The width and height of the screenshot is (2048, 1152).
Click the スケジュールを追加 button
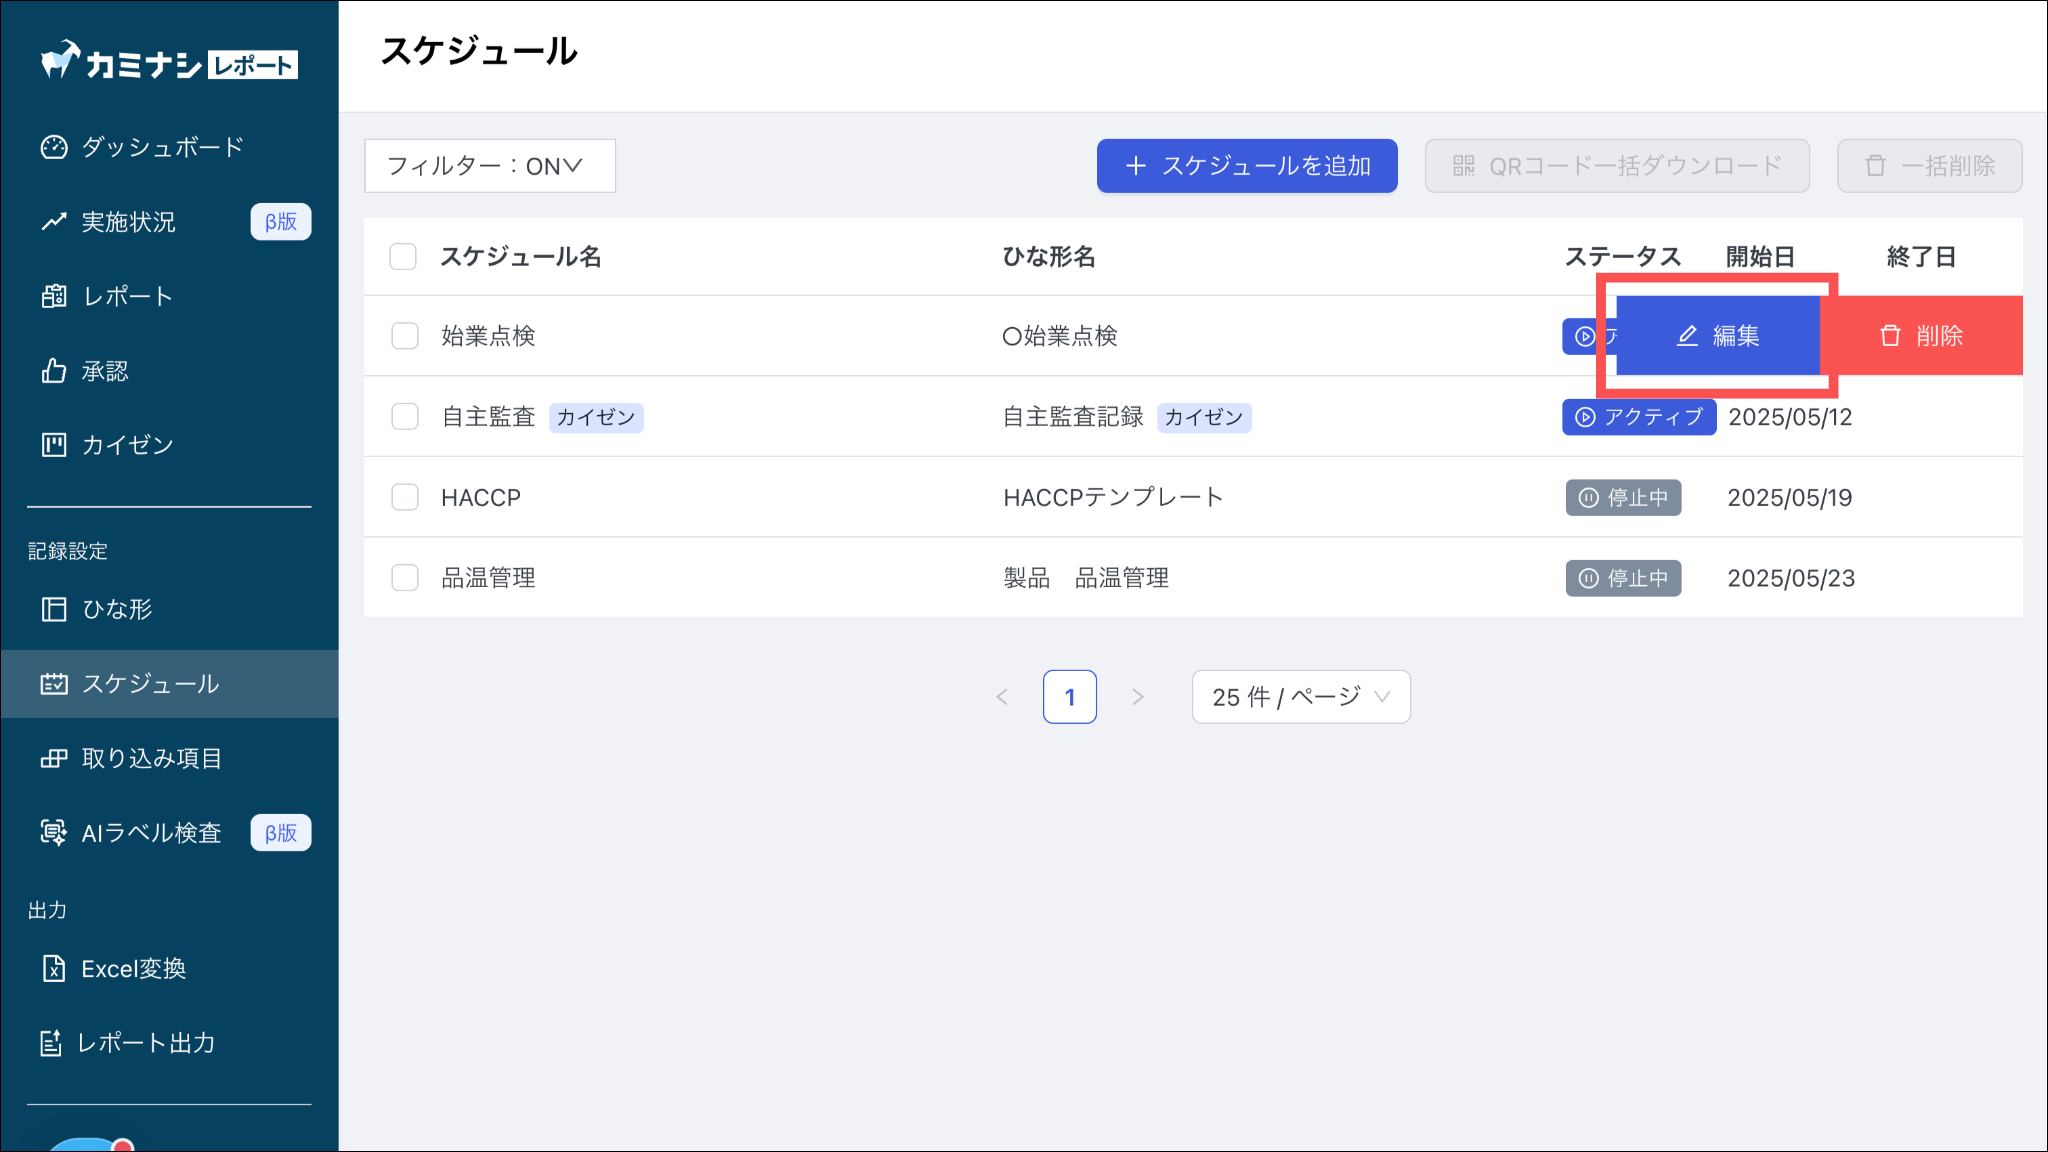[1246, 166]
